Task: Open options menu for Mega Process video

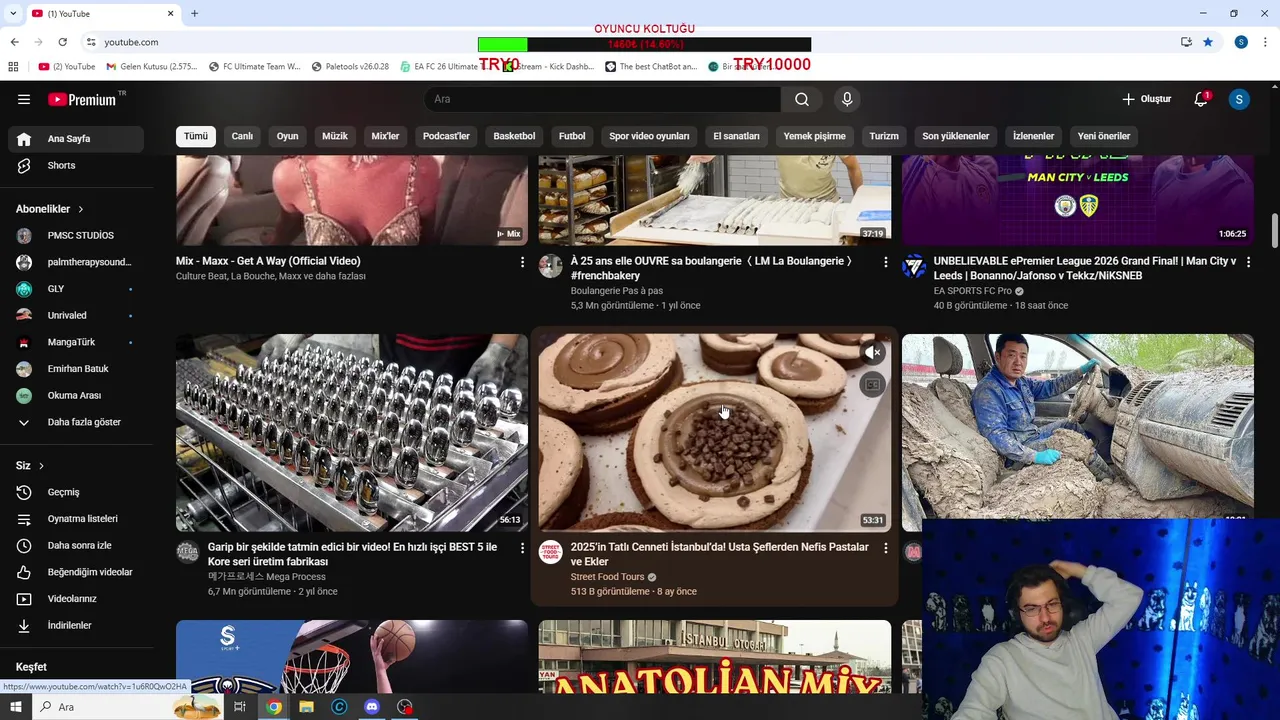Action: pos(522,548)
